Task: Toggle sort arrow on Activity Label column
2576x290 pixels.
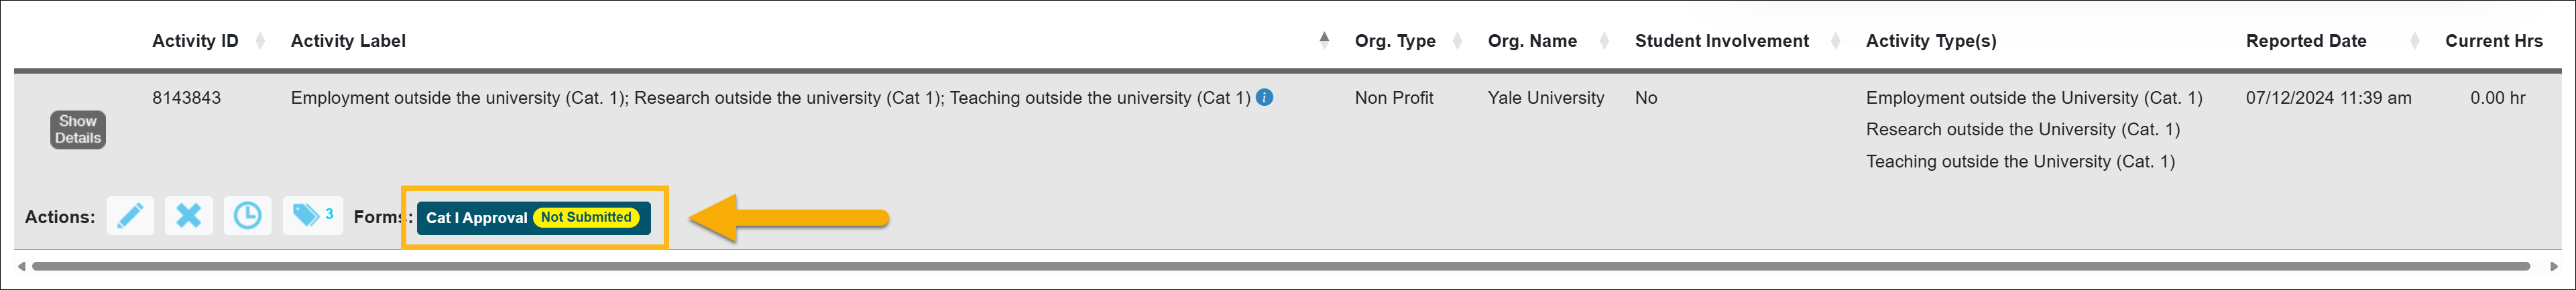Action: coord(1324,40)
